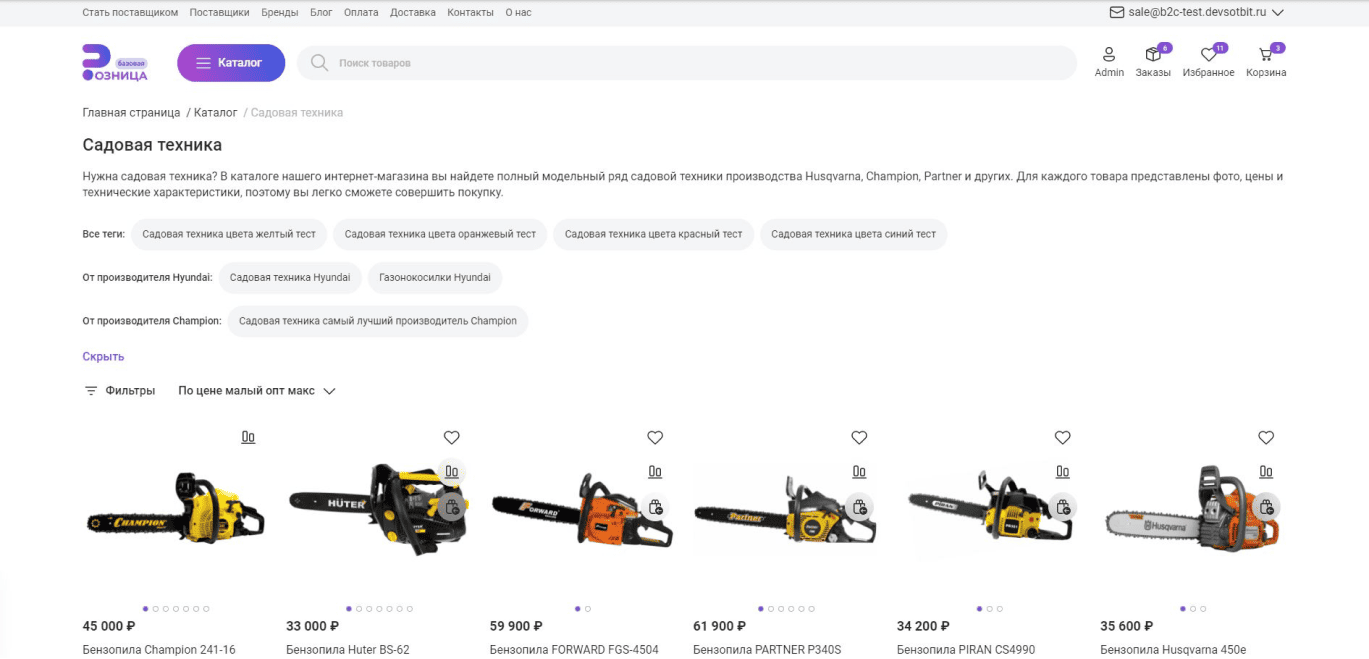
Task: Go to Главная страница breadcrumb
Action: point(131,113)
